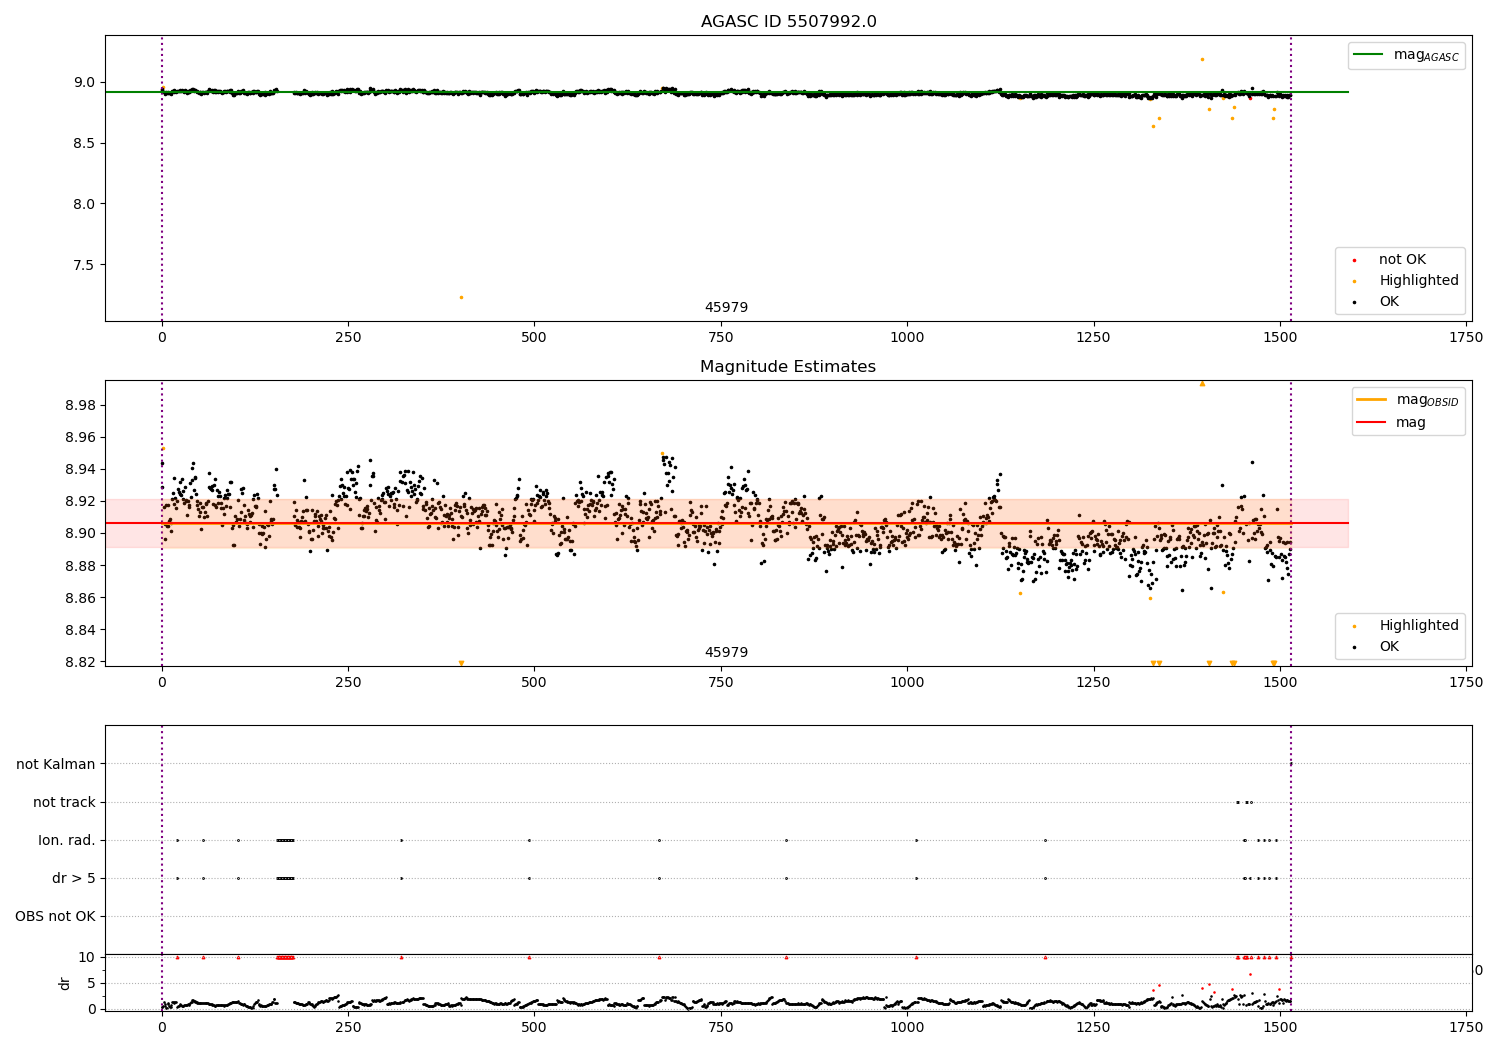The image size is (1500, 1050).
Task: Click the '8.5' y-axis tick of the top plot
Action: [x=83, y=143]
